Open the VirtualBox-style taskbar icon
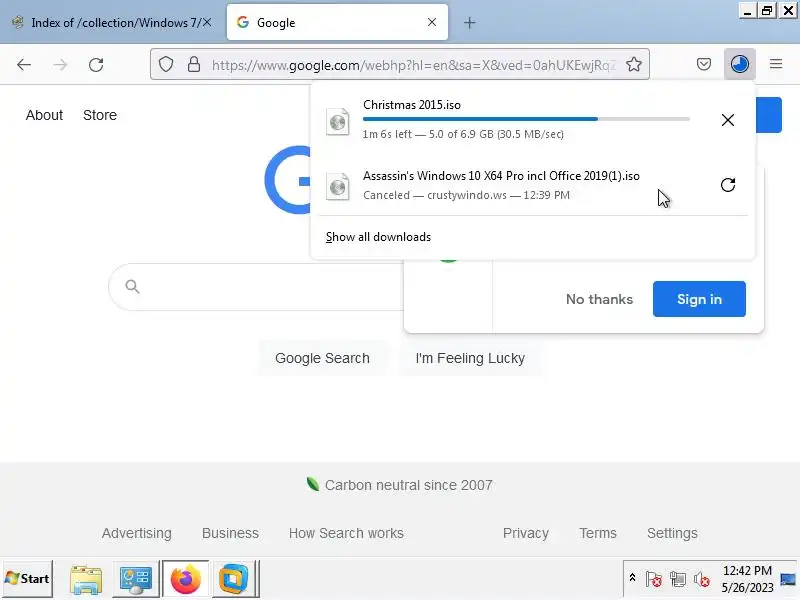800x600 pixels. click(x=233, y=579)
